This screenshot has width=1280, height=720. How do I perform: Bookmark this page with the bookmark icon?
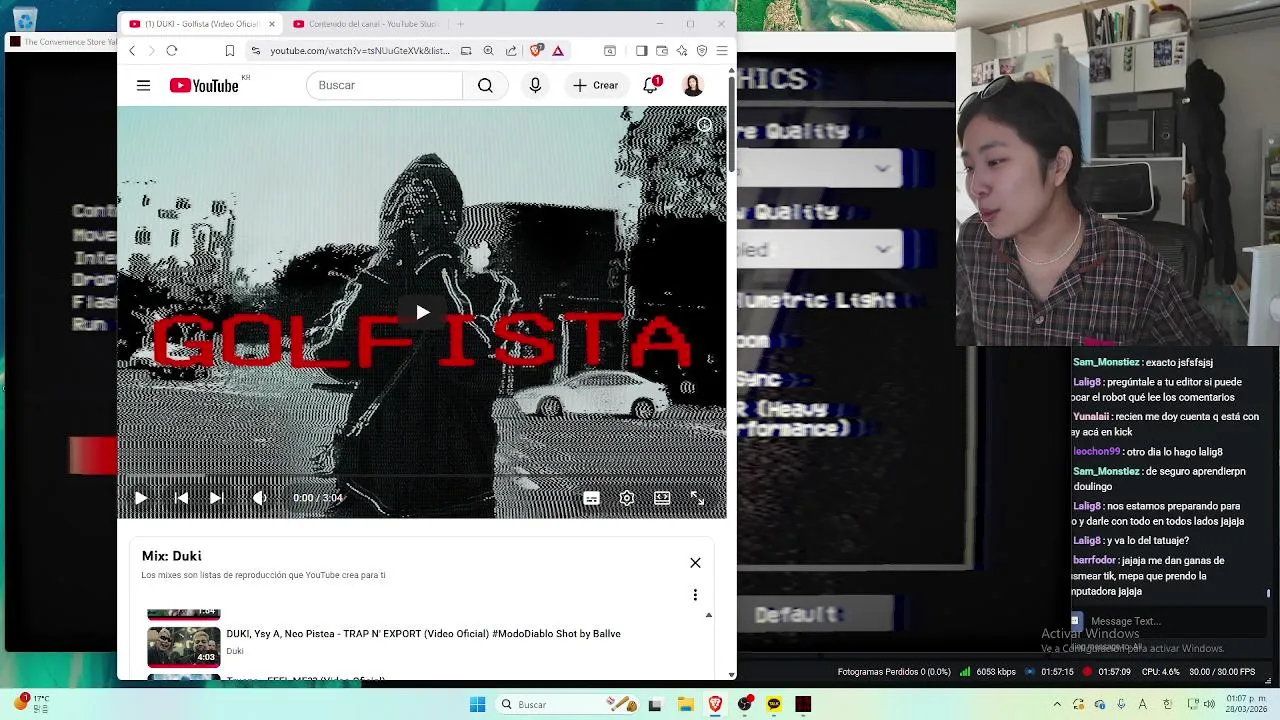pos(229,51)
